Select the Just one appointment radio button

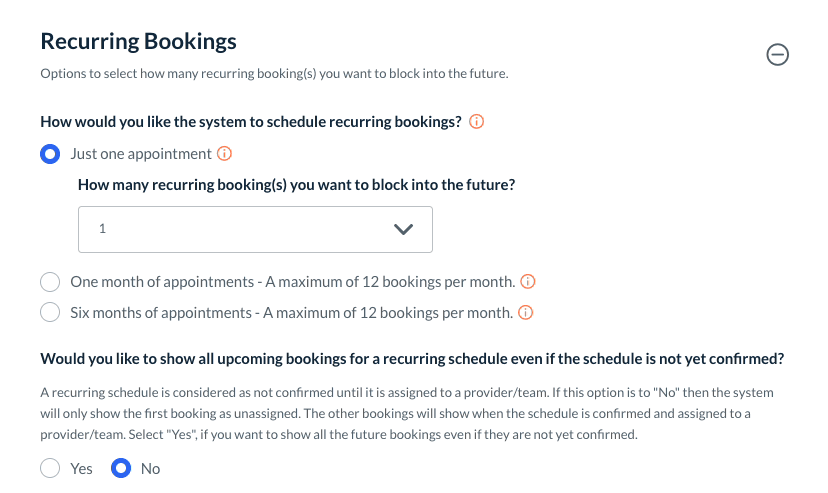coord(50,155)
